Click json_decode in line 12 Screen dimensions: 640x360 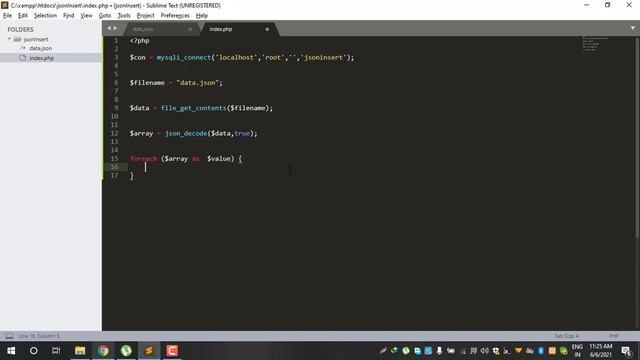186,133
